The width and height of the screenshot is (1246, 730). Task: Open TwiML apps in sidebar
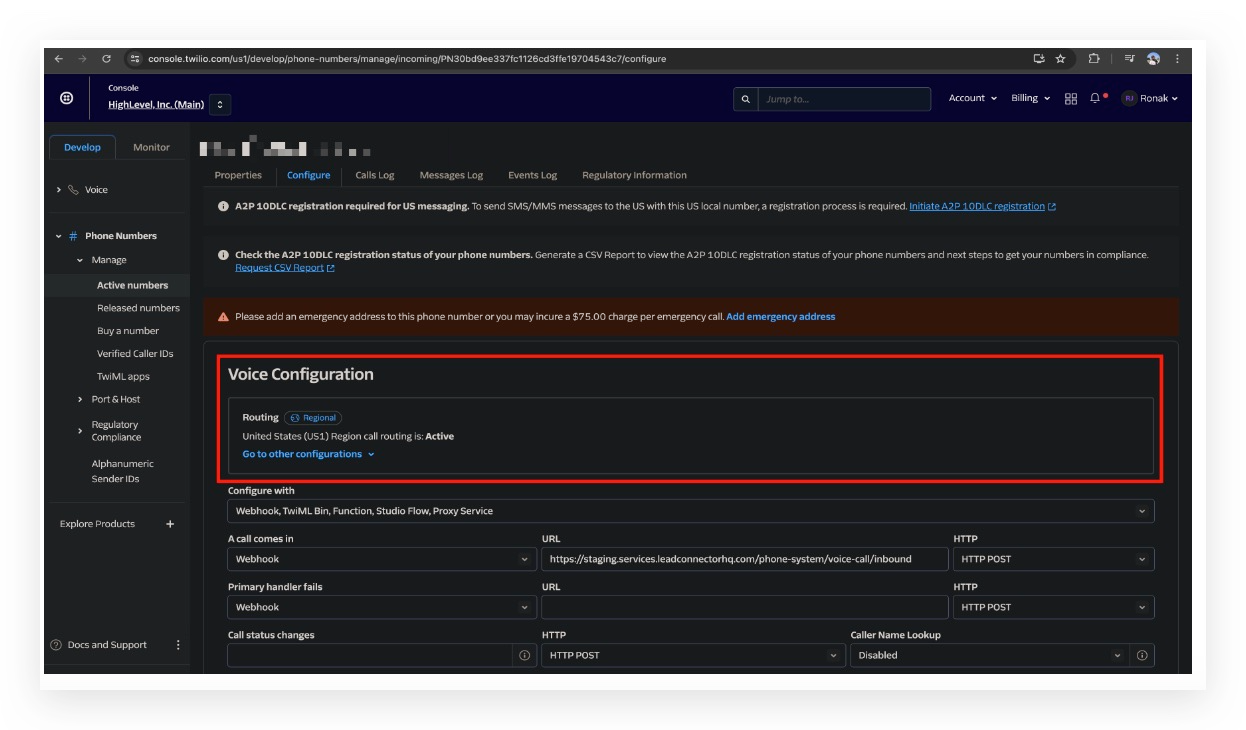tap(123, 377)
